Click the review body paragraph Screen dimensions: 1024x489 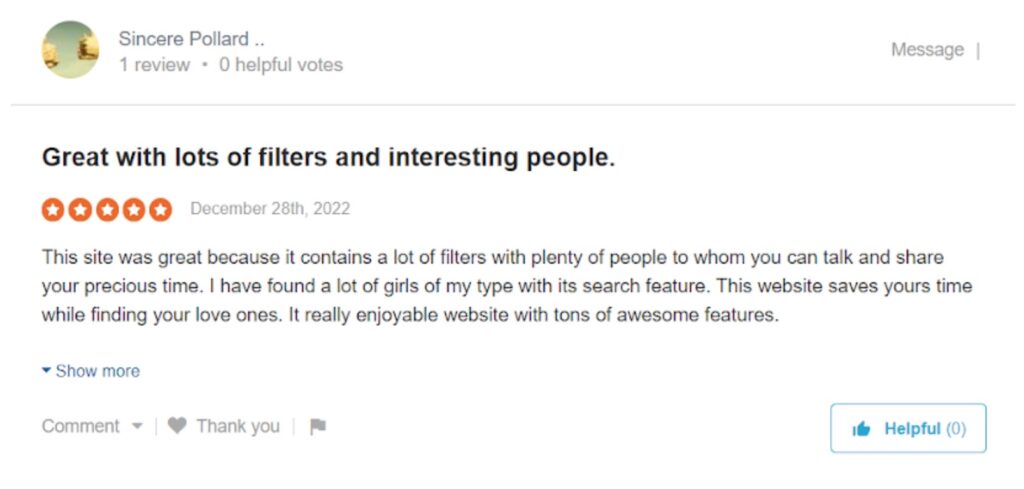coord(506,286)
